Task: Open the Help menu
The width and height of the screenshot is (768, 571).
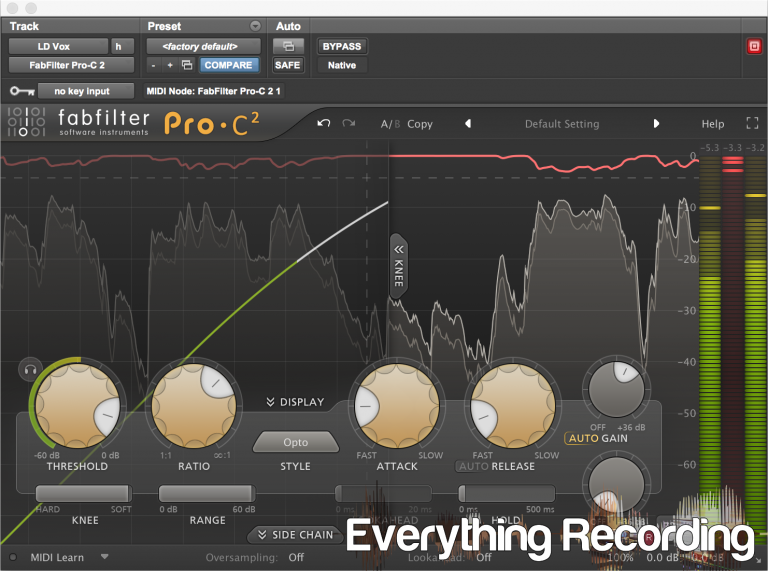Action: pyautogui.click(x=713, y=124)
